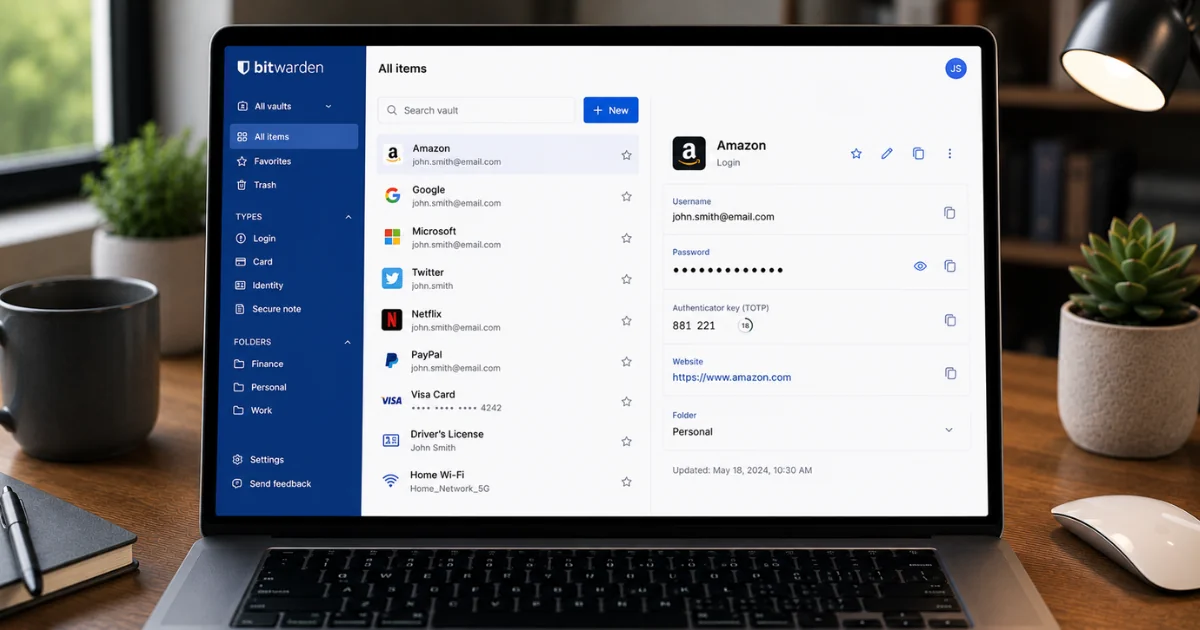Select the PayPal list entry
Viewport: 1200px width, 630px height.
coord(508,361)
